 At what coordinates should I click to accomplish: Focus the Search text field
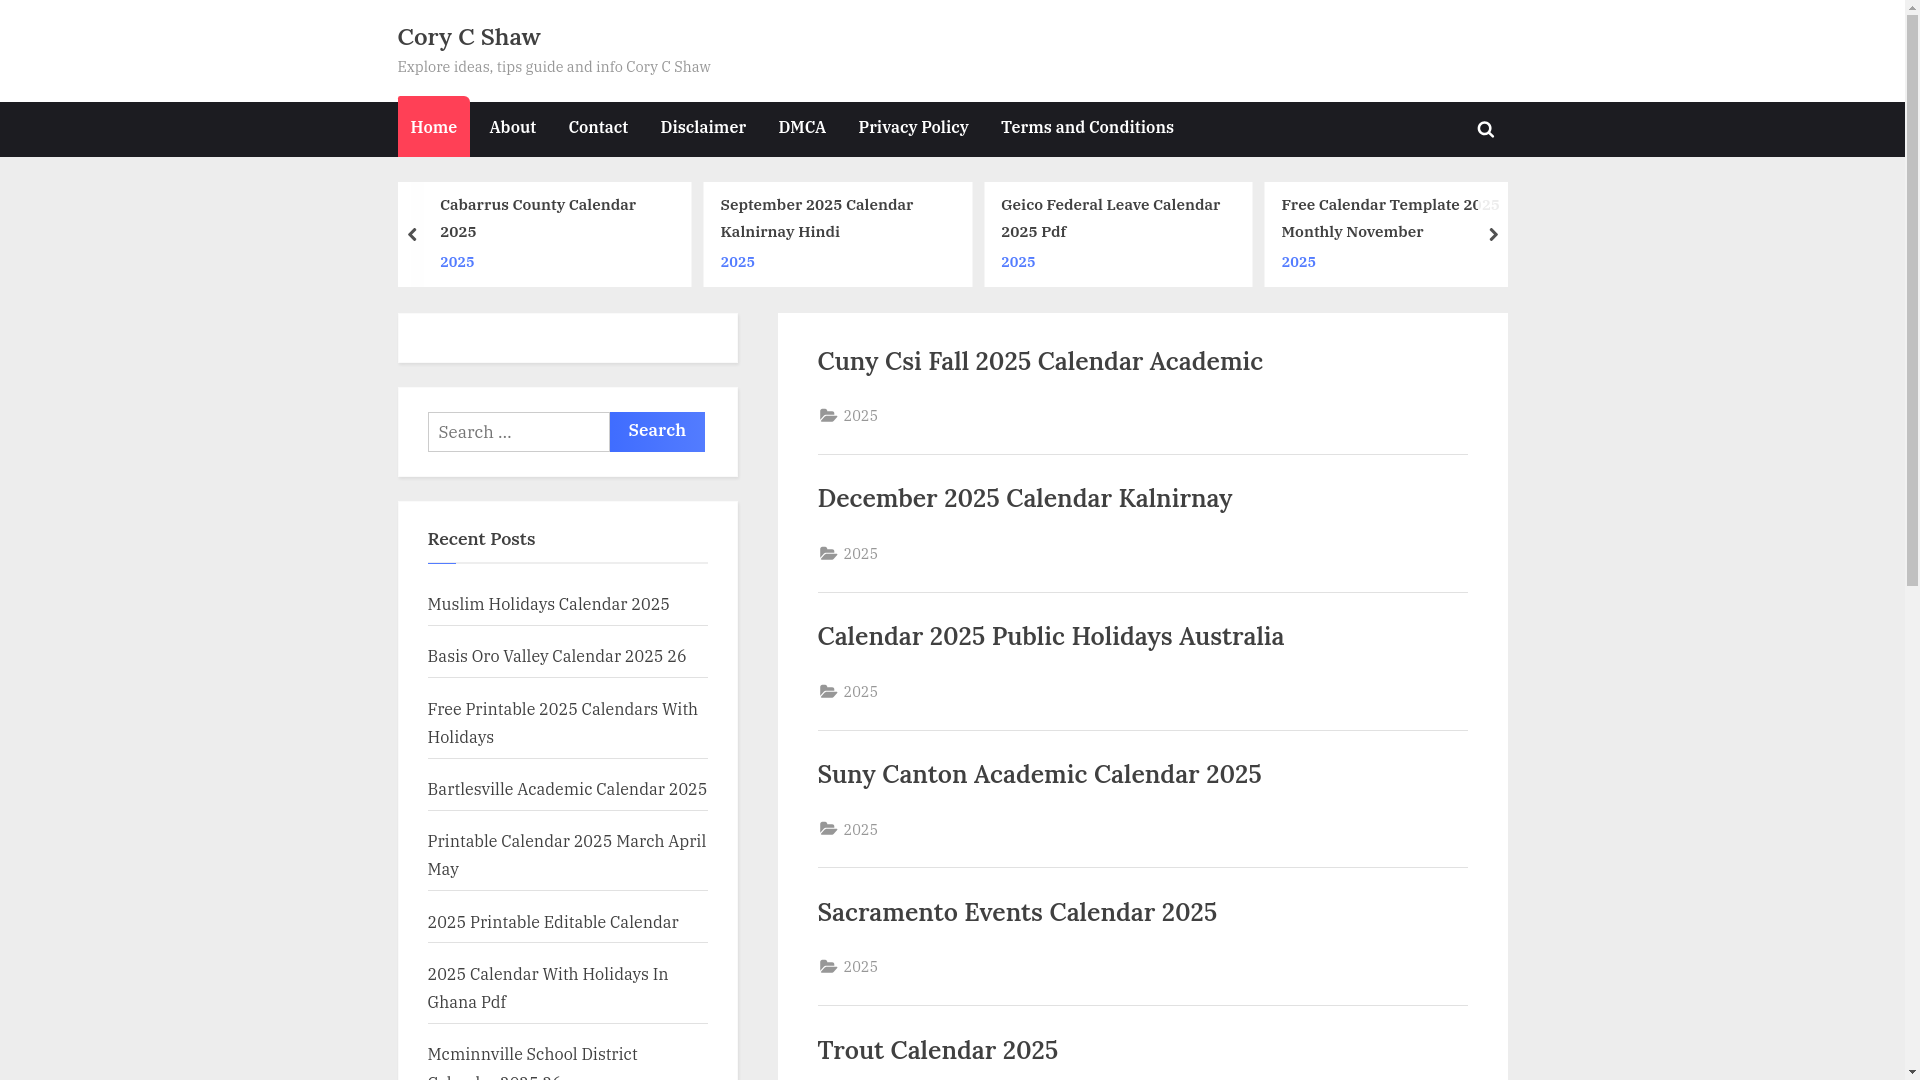point(519,432)
